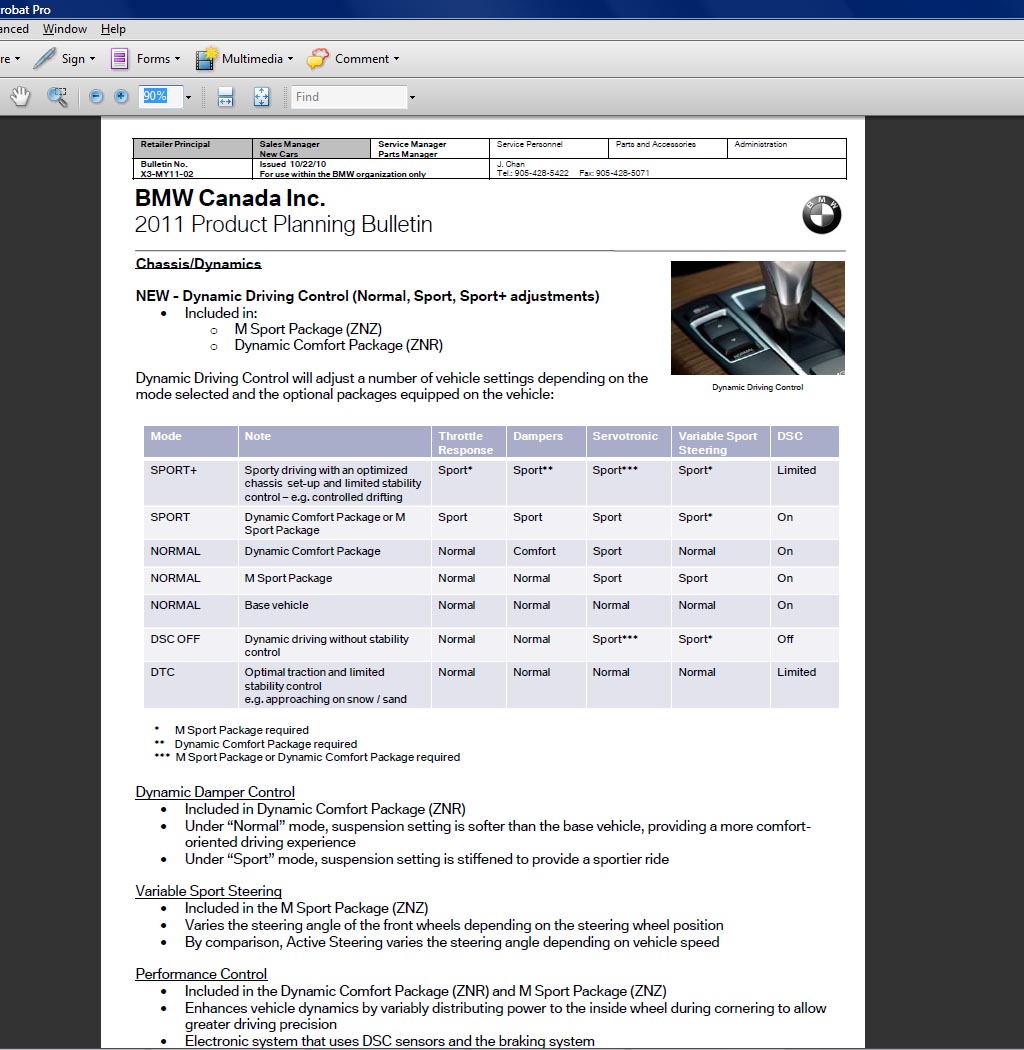Image resolution: width=1024 pixels, height=1050 pixels.
Task: Click the DSC column header
Action: coord(804,442)
